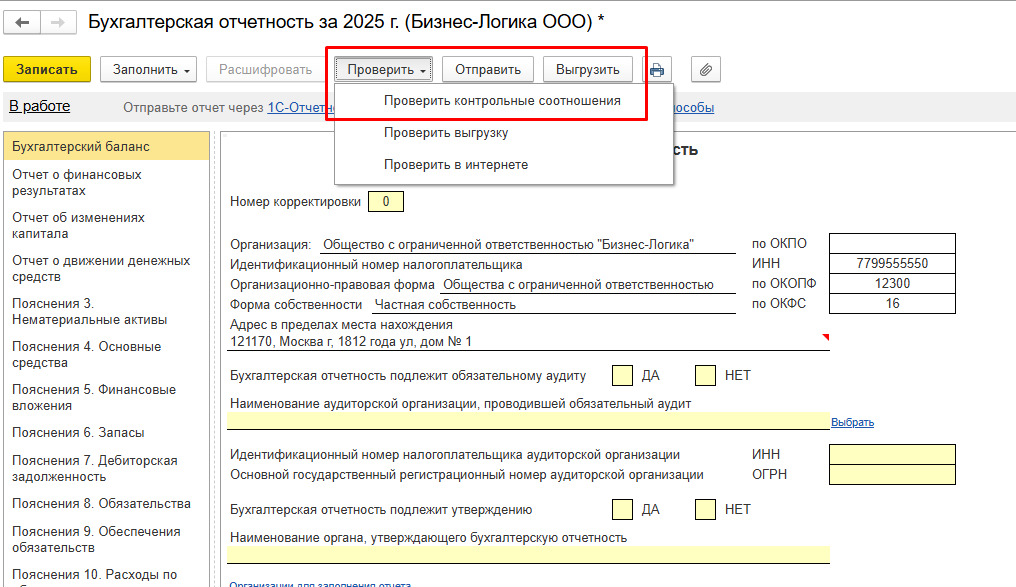
Task: Open Отчет о финансовых результатах section
Action: pos(76,183)
